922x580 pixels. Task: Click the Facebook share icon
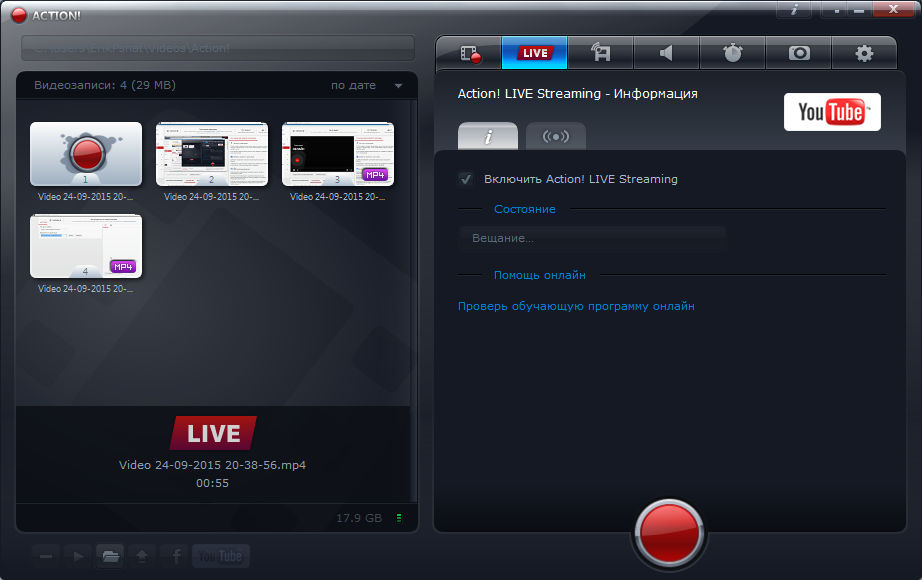click(175, 556)
